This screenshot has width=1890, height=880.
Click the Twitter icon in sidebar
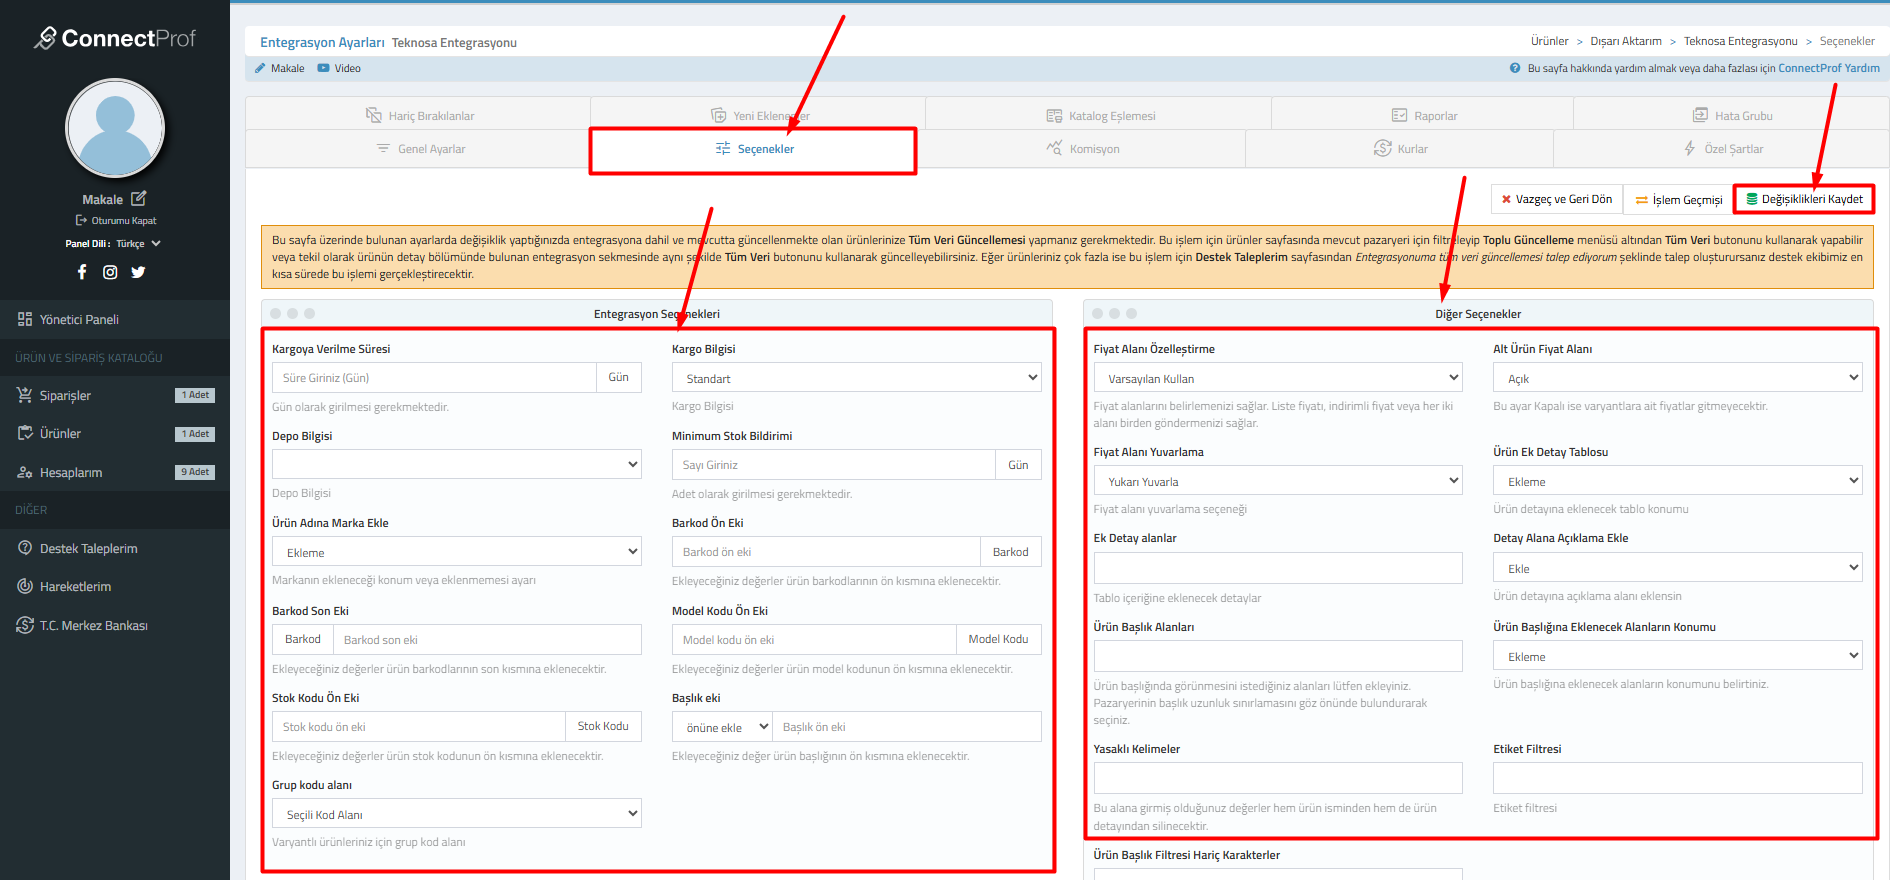tap(138, 272)
